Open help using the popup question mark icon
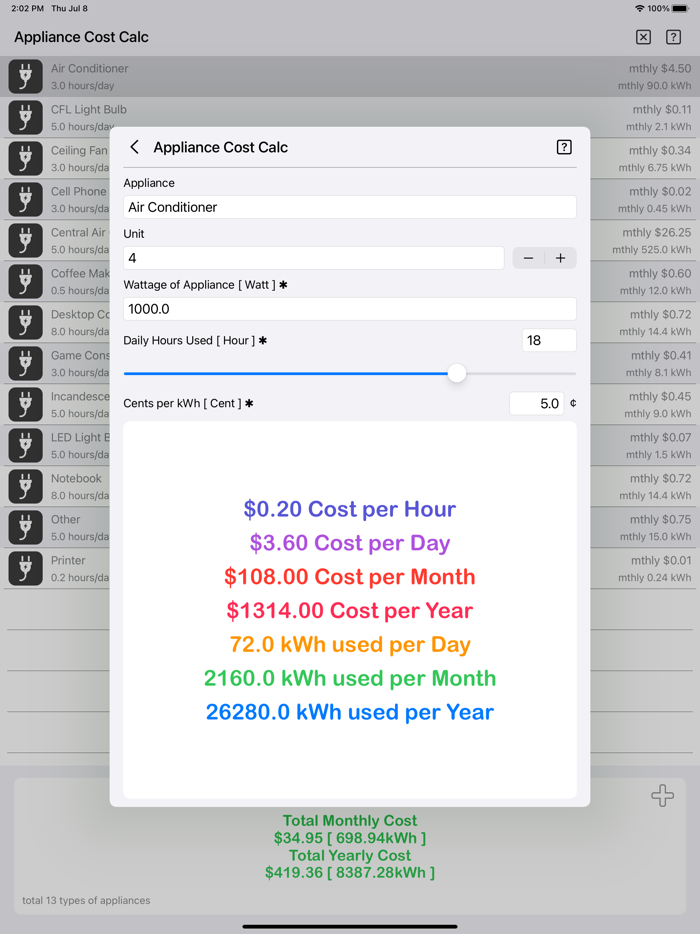700x934 pixels. (x=564, y=146)
